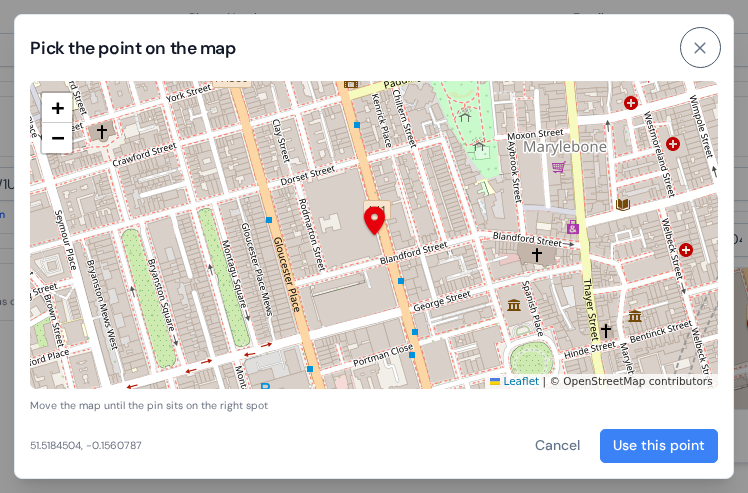Cancel the point selection
Image resolution: width=748 pixels, height=493 pixels.
click(x=557, y=445)
